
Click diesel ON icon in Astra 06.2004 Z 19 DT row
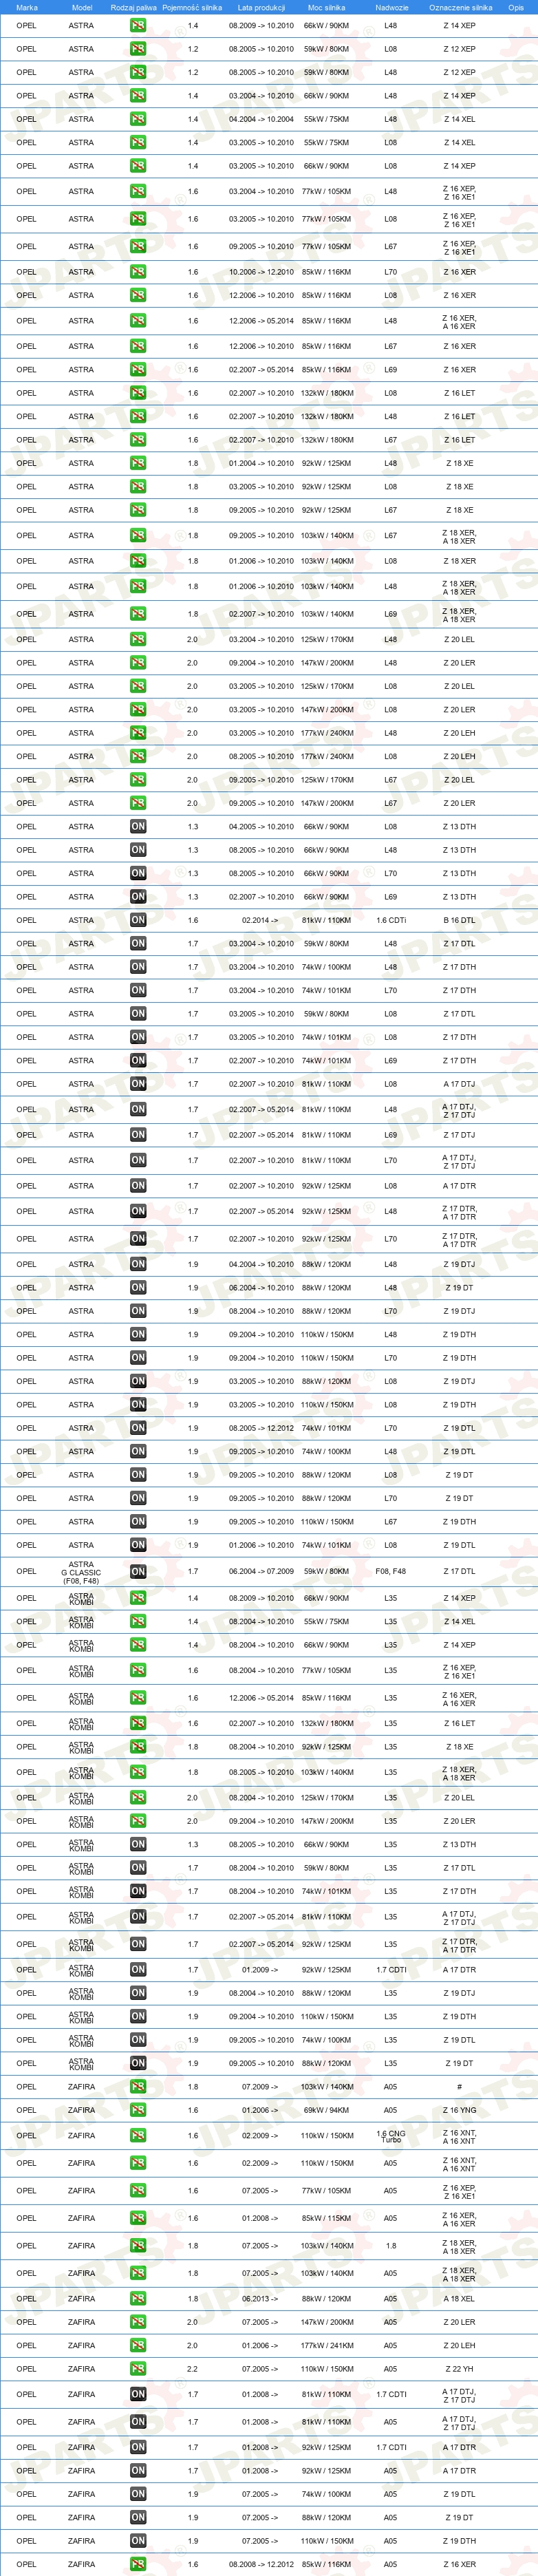138,1288
